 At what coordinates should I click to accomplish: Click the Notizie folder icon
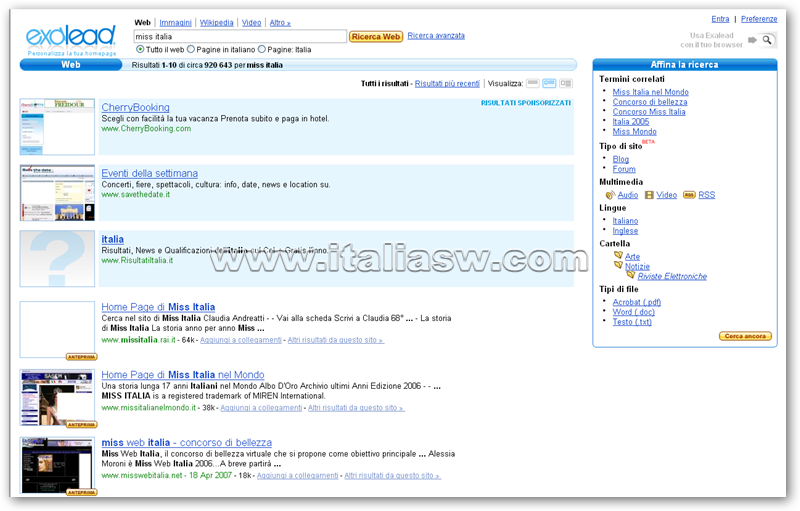[618, 265]
